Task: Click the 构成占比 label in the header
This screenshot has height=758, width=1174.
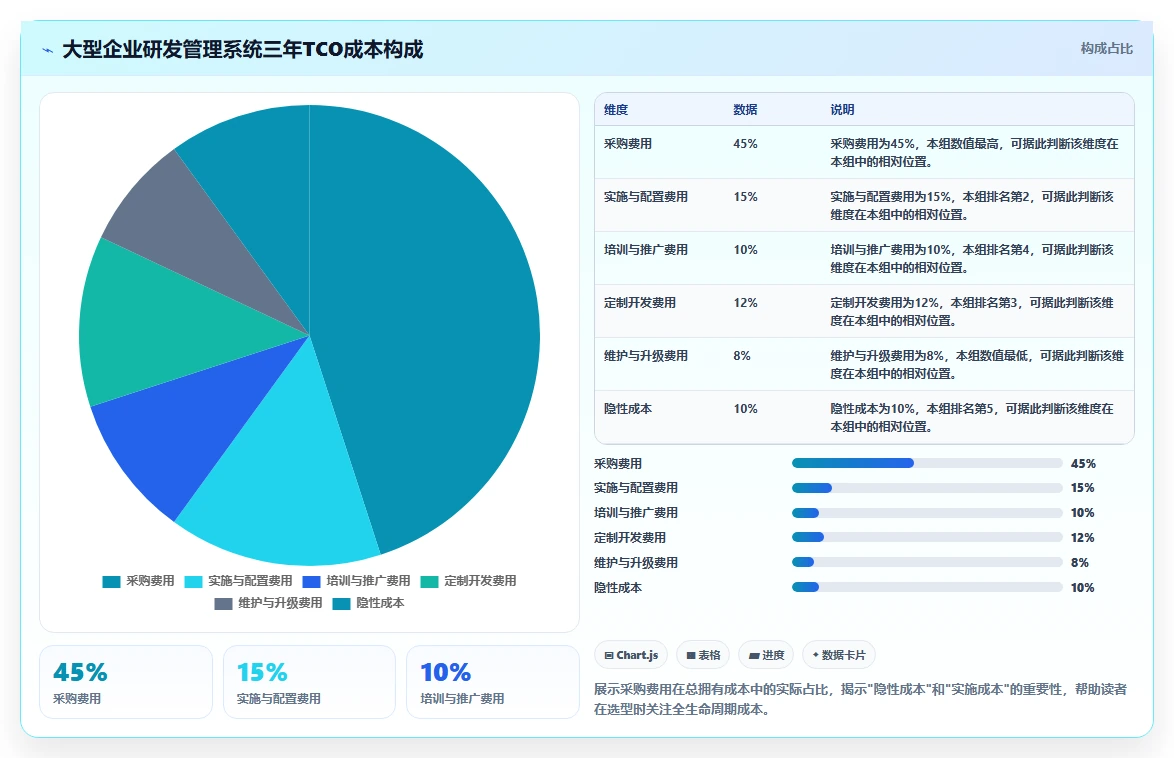Action: pos(1106,49)
